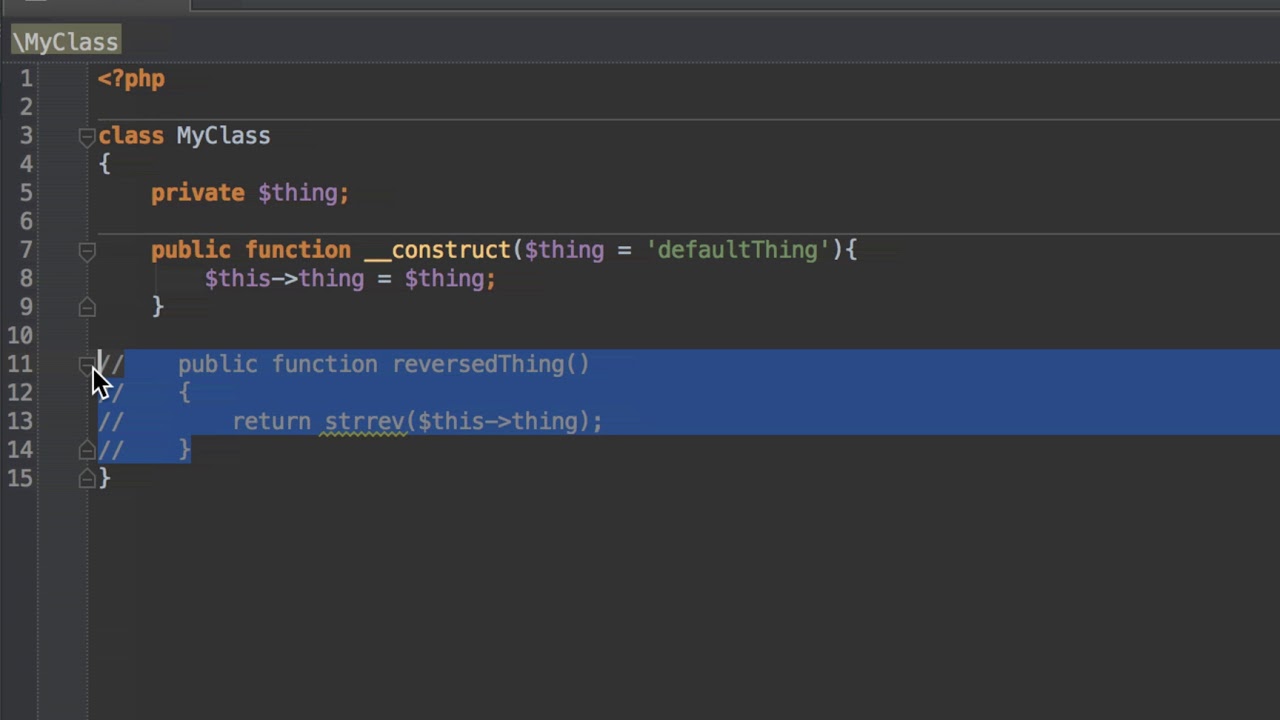This screenshot has width=1280, height=720.
Task: Collapse the __construct function fold marker
Action: tap(87, 252)
